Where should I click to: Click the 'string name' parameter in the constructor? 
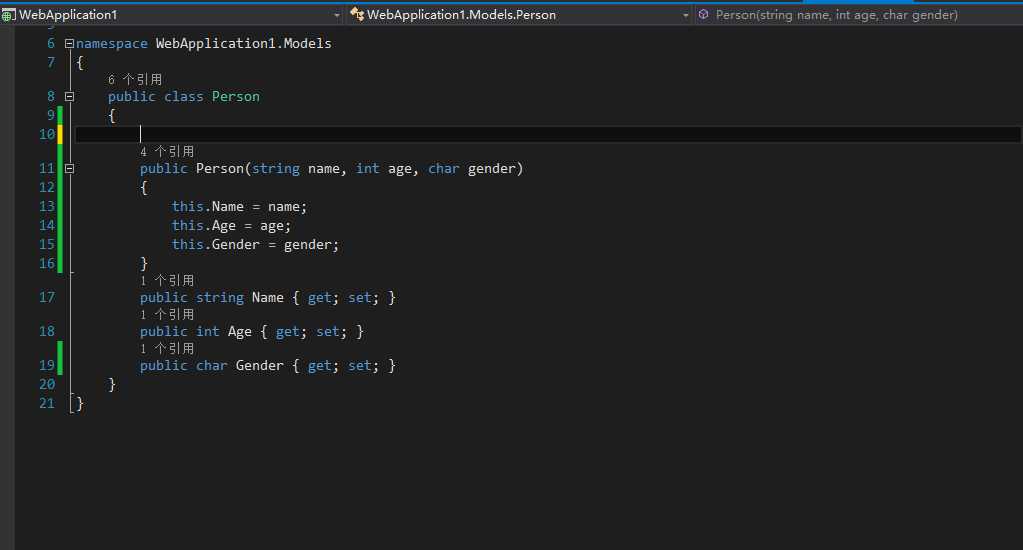296,168
